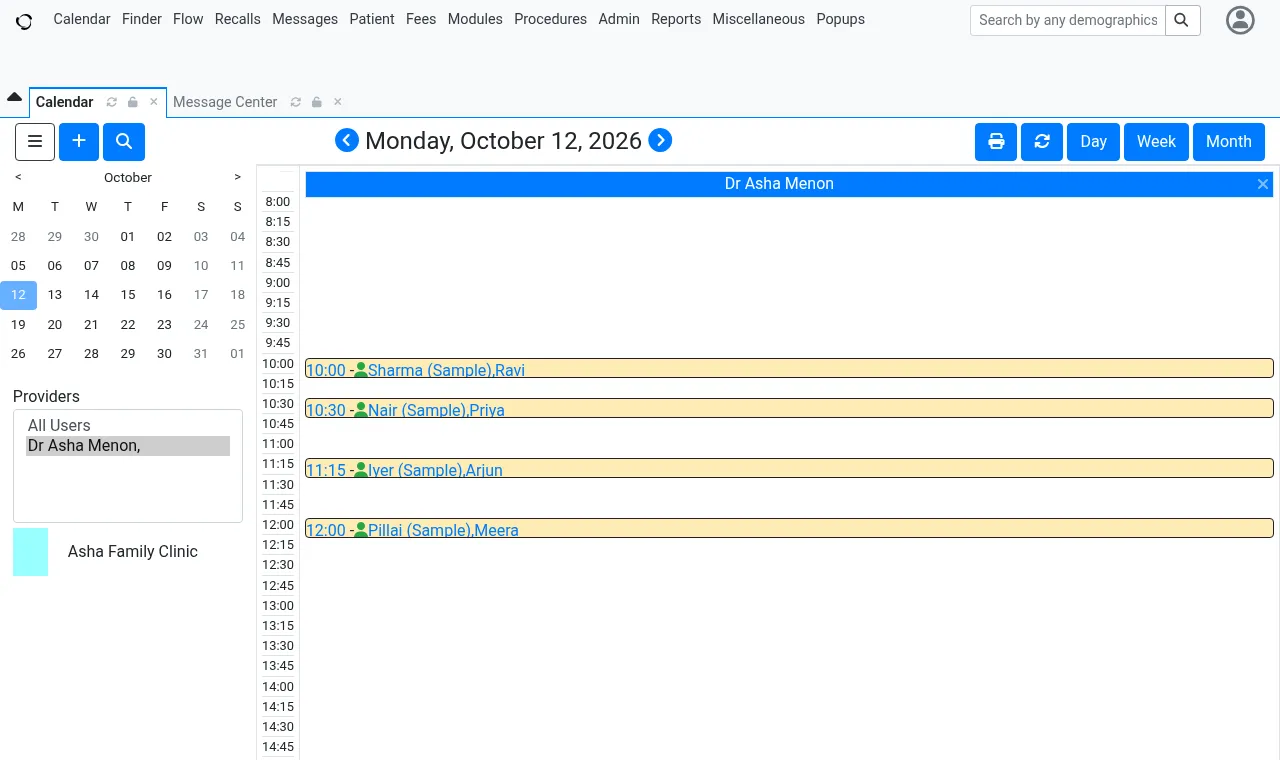Open the Finder menu
The width and height of the screenshot is (1280, 760).
click(x=142, y=19)
